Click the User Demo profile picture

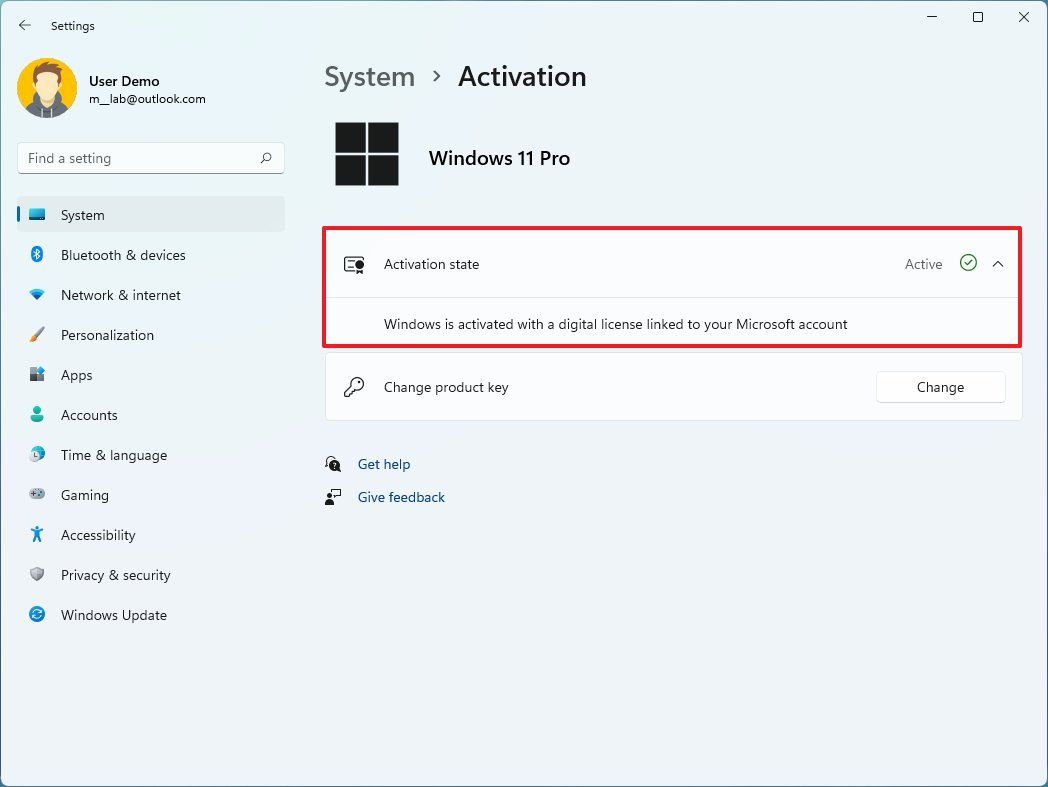tap(47, 88)
